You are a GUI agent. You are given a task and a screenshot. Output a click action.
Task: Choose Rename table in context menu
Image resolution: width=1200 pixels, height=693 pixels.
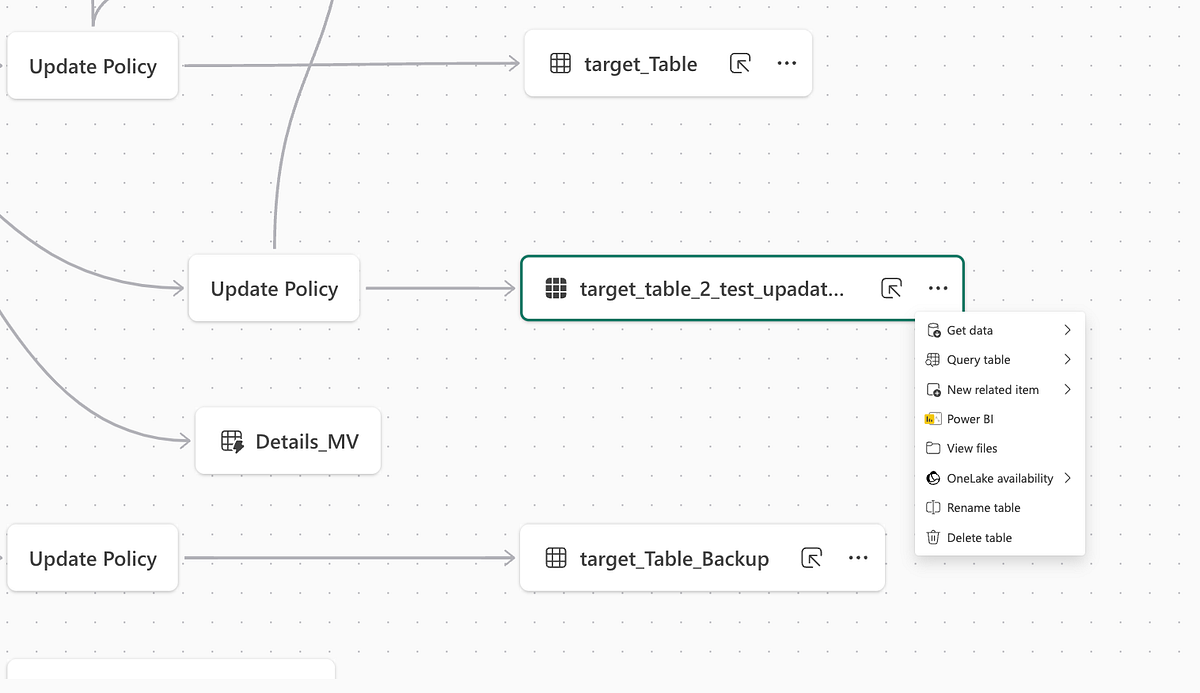pos(983,508)
